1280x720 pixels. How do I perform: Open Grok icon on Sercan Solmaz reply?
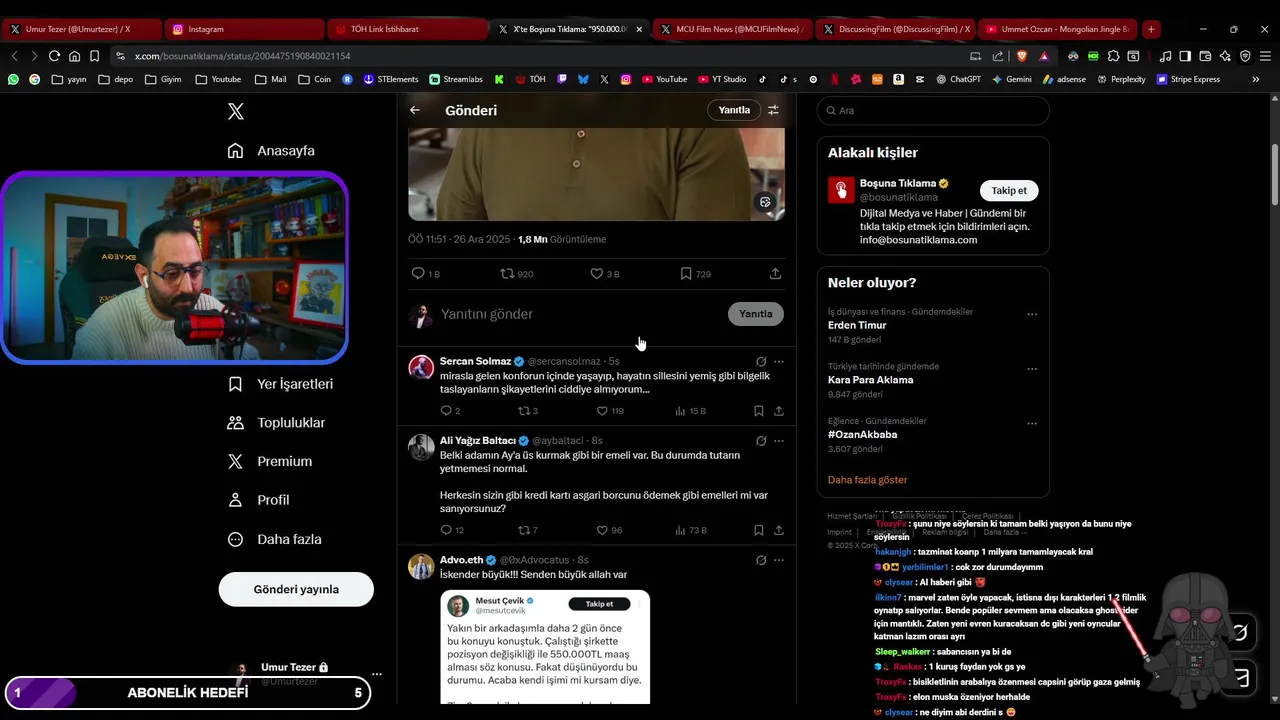pyautogui.click(x=761, y=361)
